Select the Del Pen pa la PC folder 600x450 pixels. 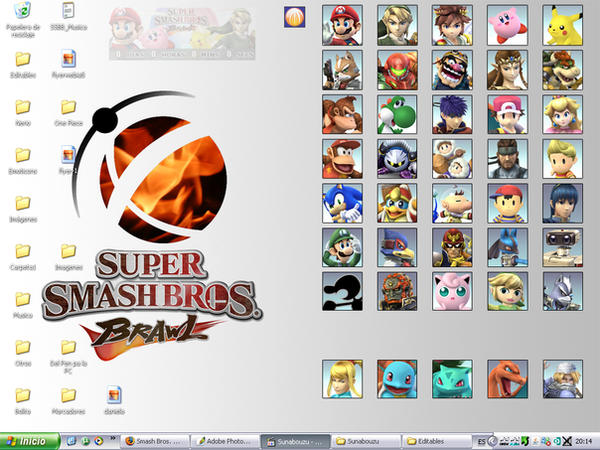point(68,357)
